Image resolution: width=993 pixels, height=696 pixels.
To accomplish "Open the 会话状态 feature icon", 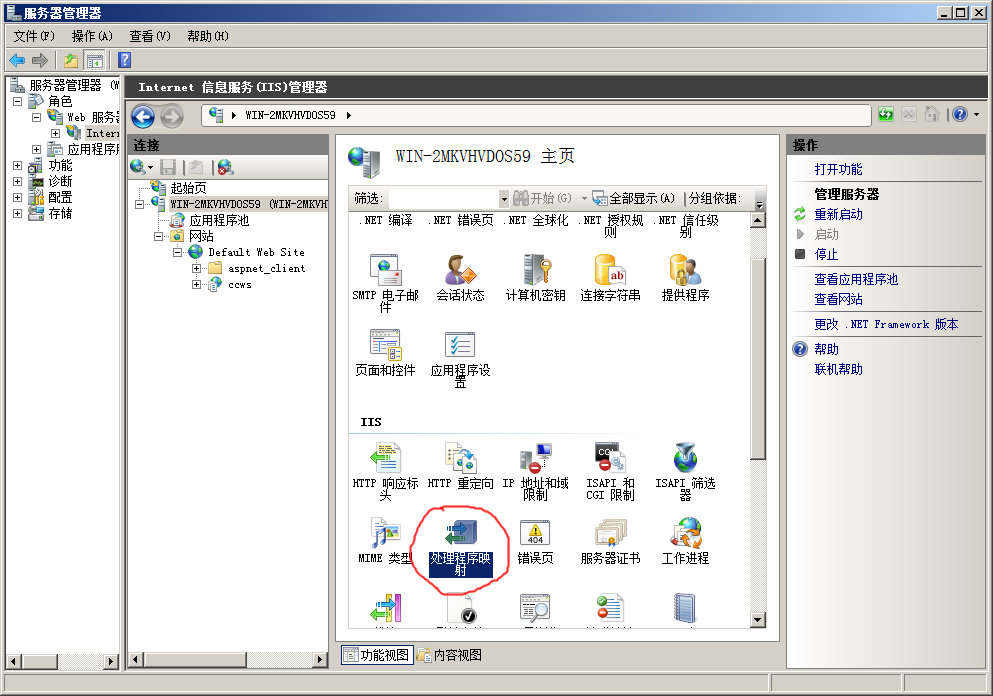I will point(460,271).
